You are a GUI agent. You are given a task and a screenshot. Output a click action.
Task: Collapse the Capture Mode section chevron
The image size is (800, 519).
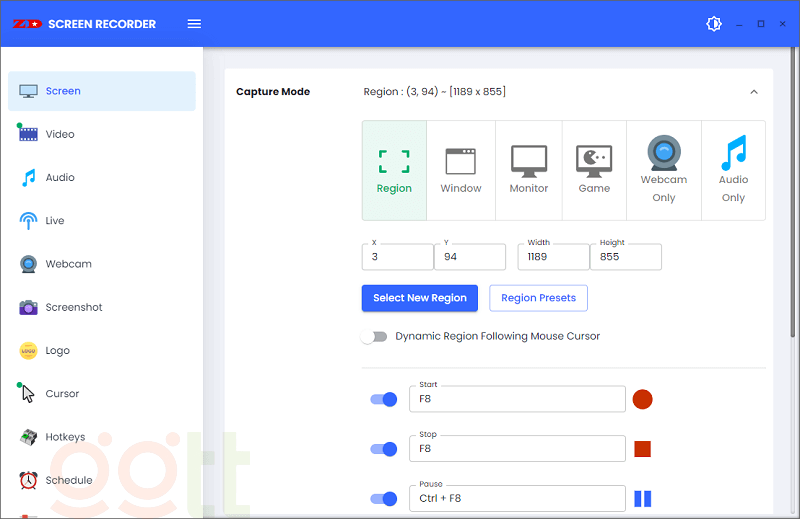(754, 92)
